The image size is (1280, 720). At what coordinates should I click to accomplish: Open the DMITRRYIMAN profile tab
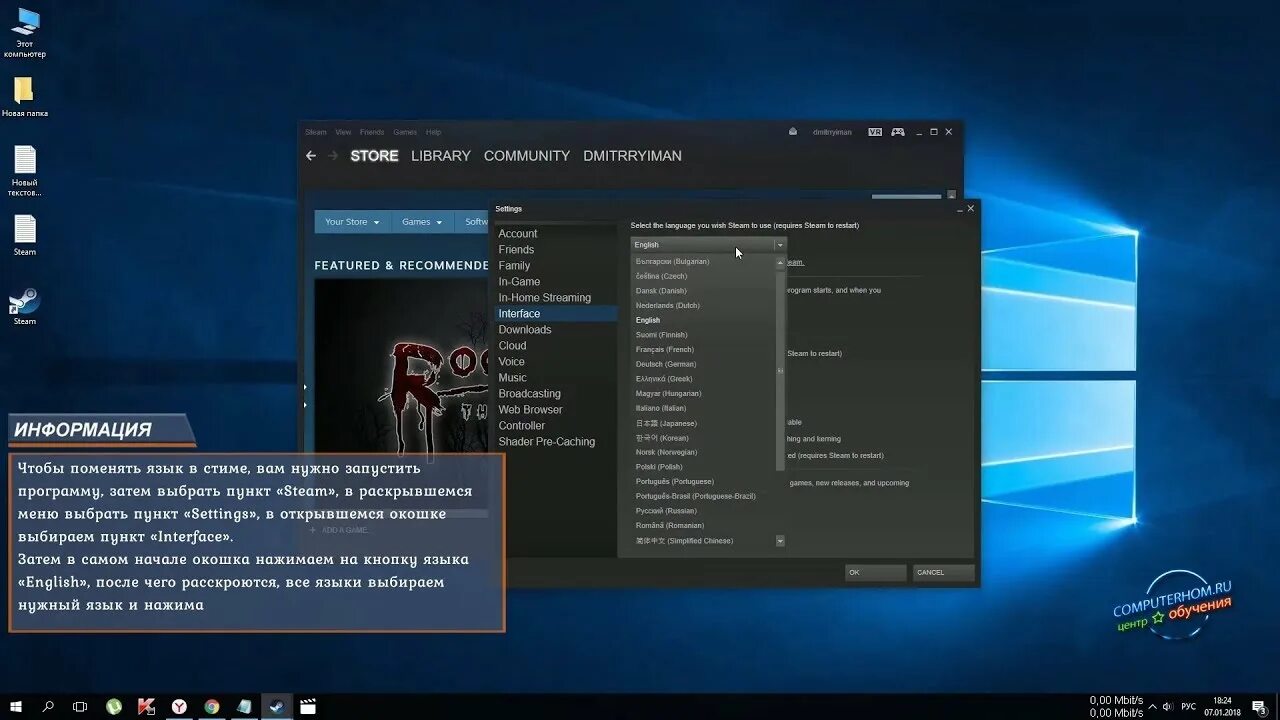point(633,156)
